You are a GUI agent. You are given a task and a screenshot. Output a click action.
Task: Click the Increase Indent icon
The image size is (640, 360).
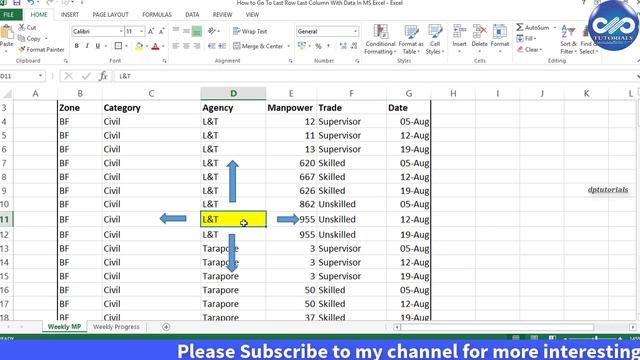point(222,46)
